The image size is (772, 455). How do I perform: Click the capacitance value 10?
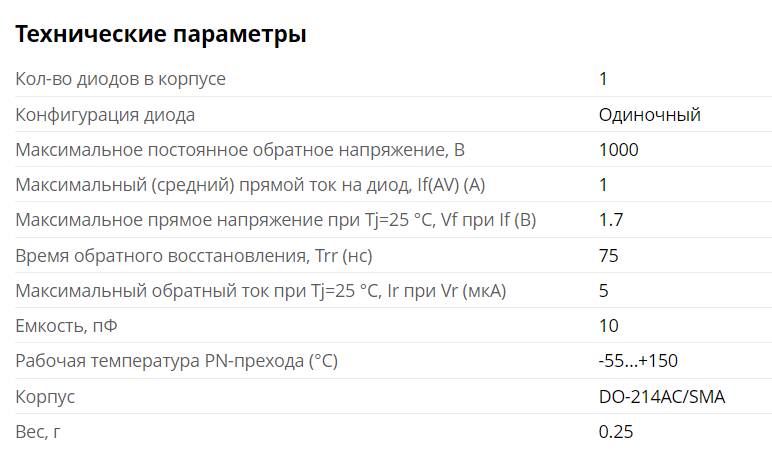609,326
